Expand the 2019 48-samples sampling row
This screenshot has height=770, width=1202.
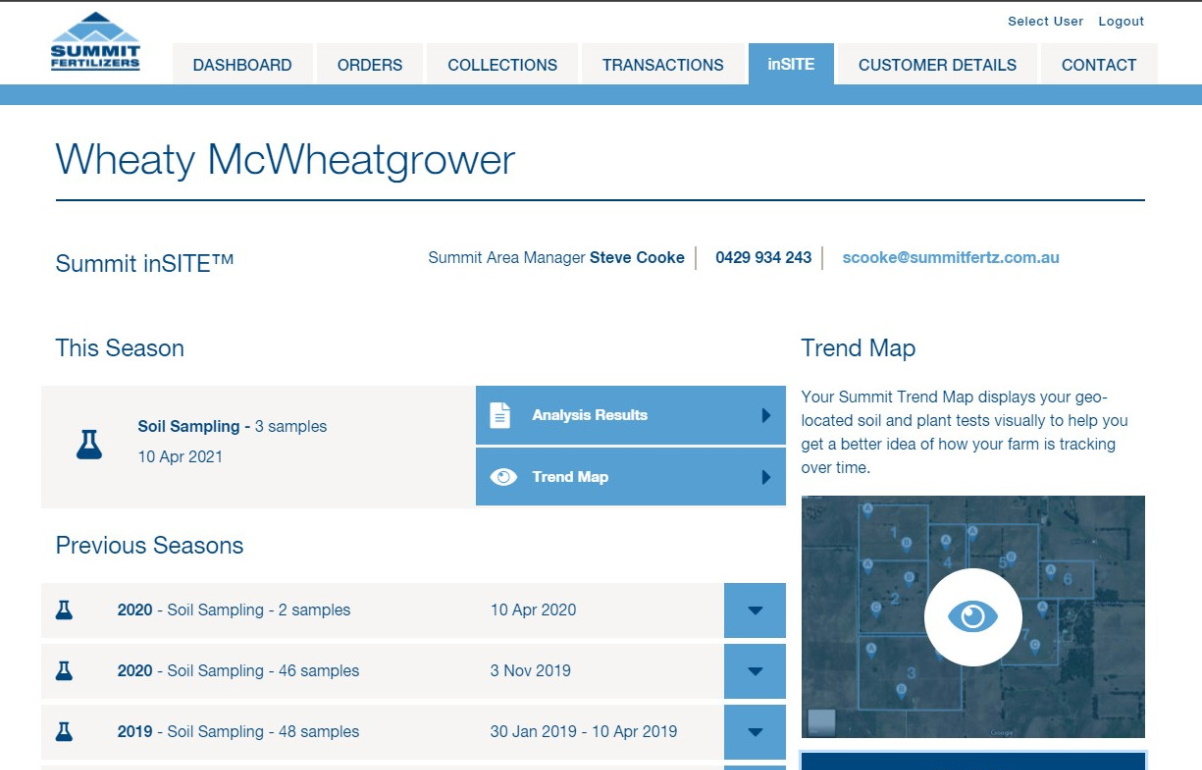754,732
